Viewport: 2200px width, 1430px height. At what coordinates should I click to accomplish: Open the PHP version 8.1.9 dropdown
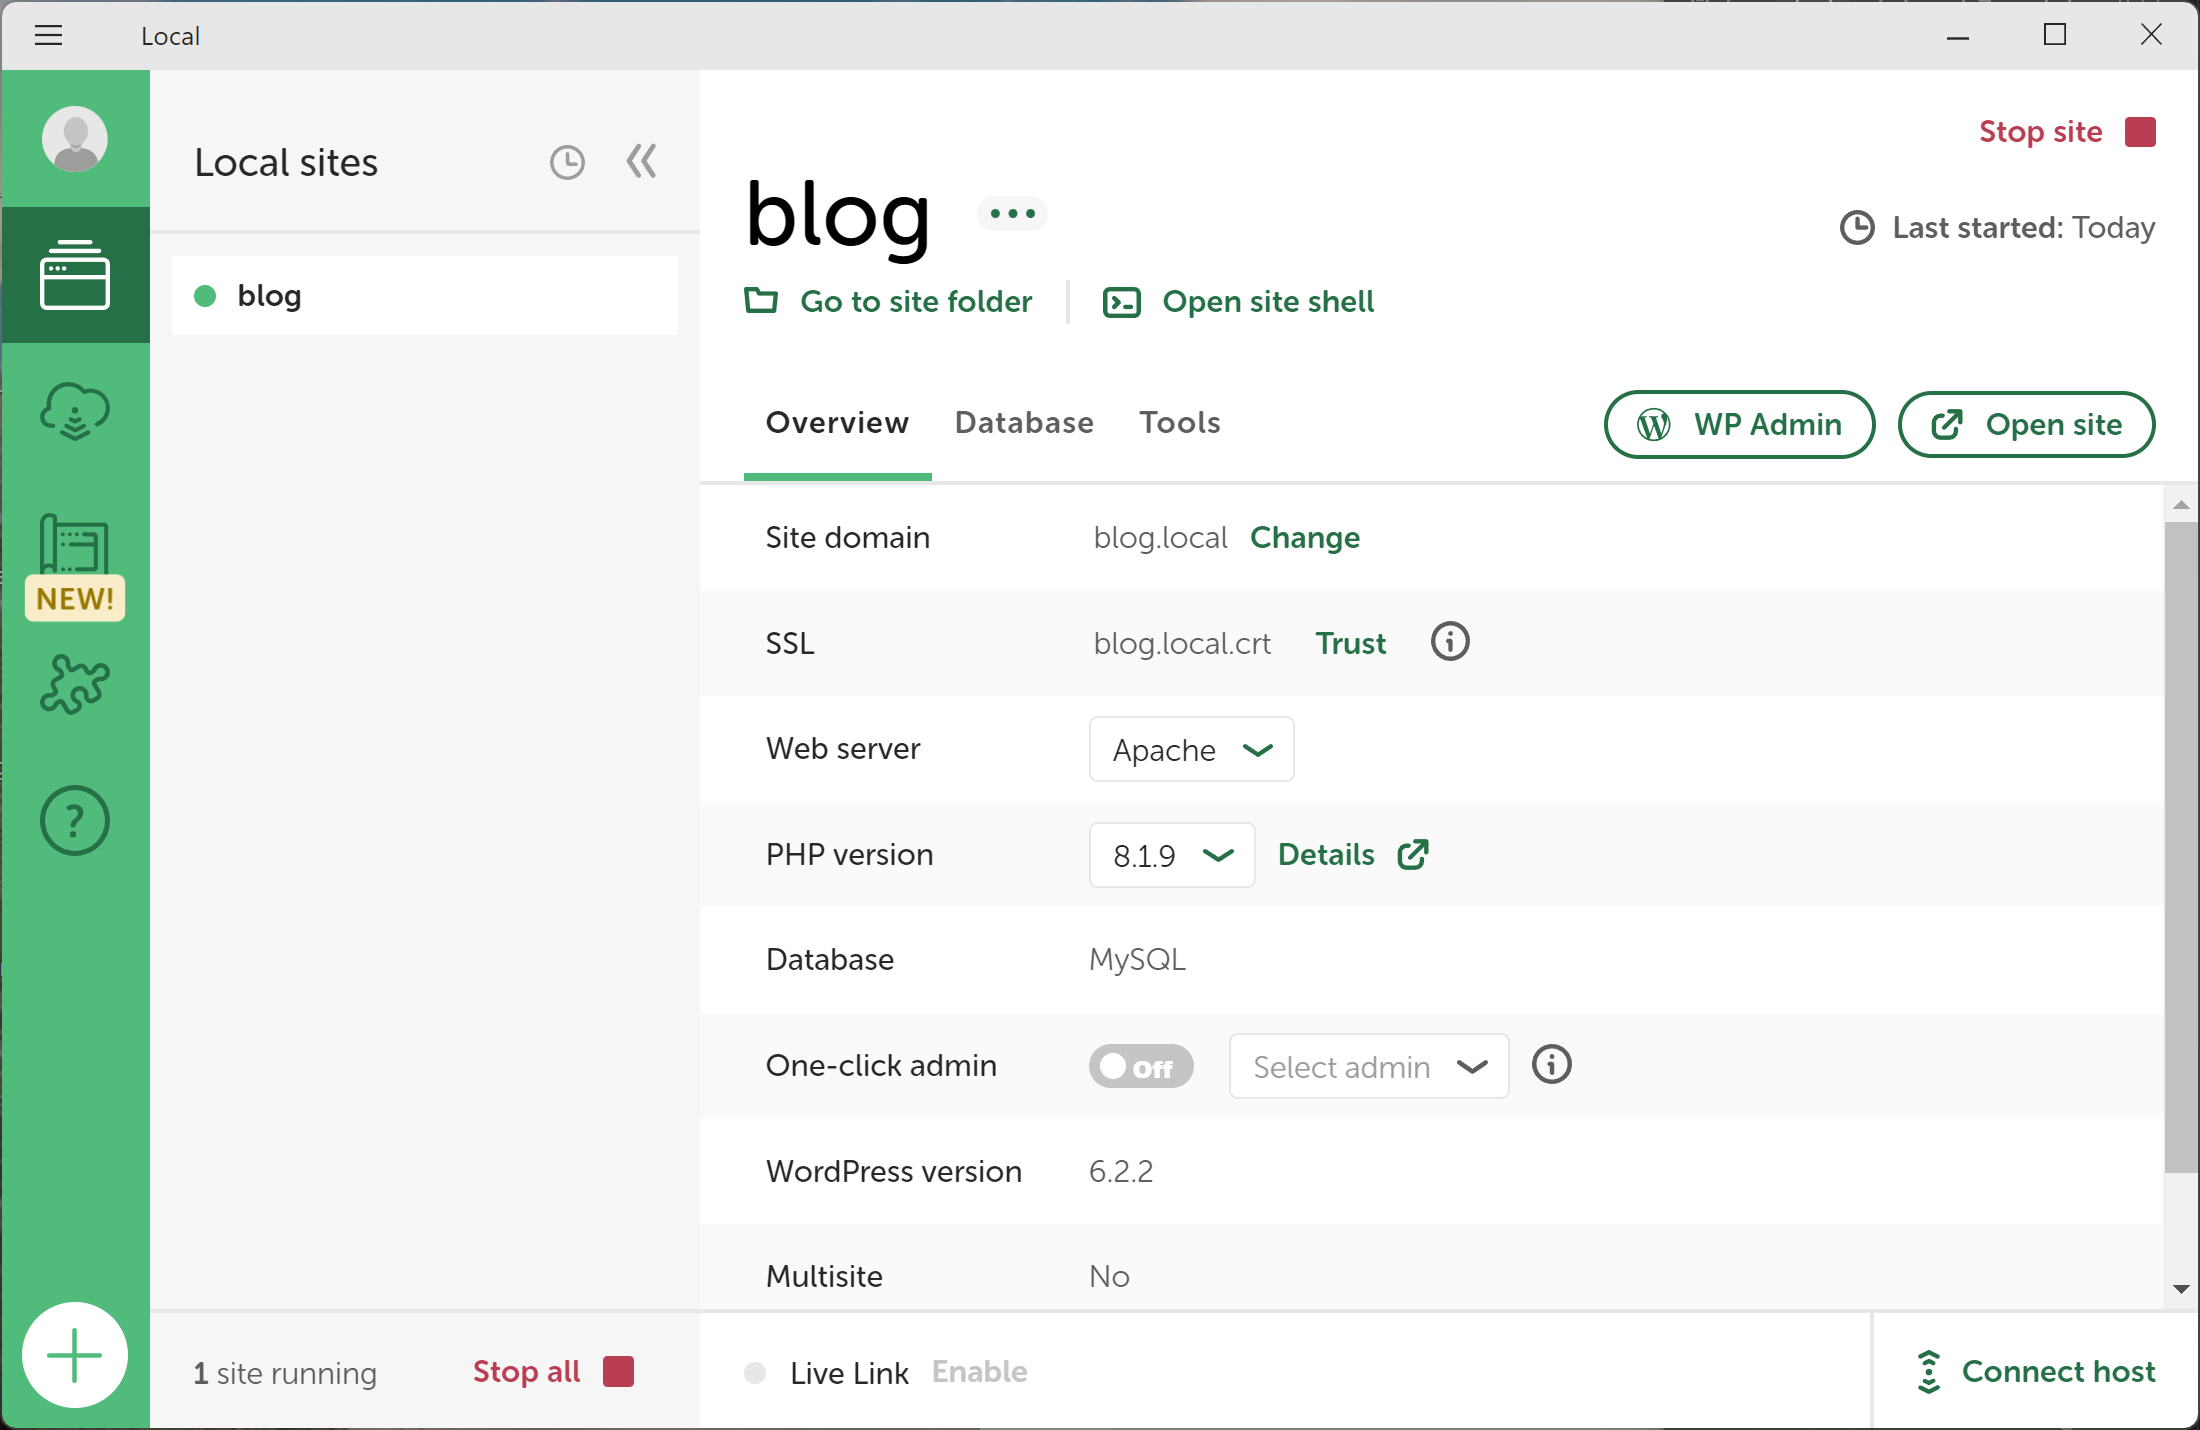[x=1171, y=855]
